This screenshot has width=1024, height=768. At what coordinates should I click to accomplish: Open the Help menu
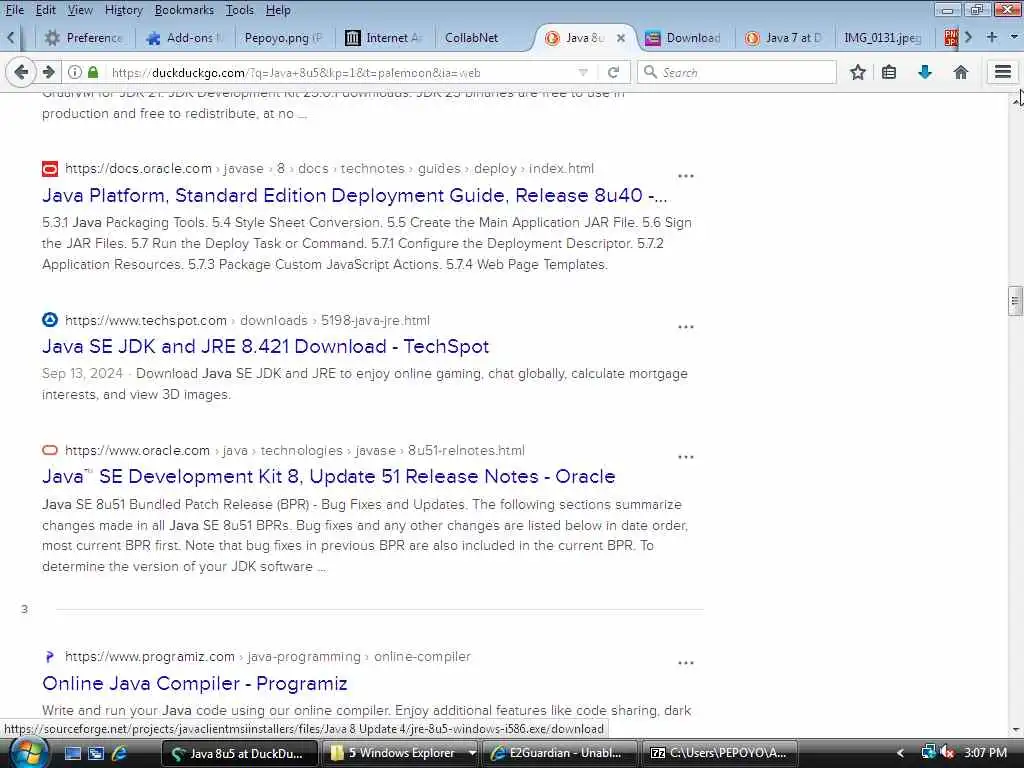point(278,10)
